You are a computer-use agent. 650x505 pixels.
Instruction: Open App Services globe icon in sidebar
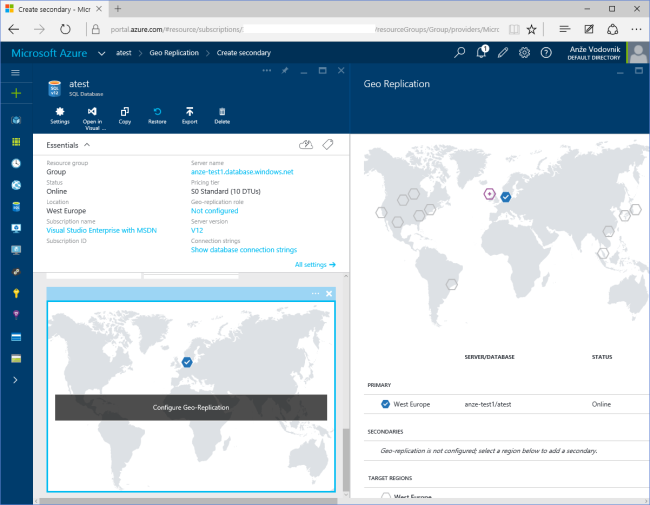16,185
